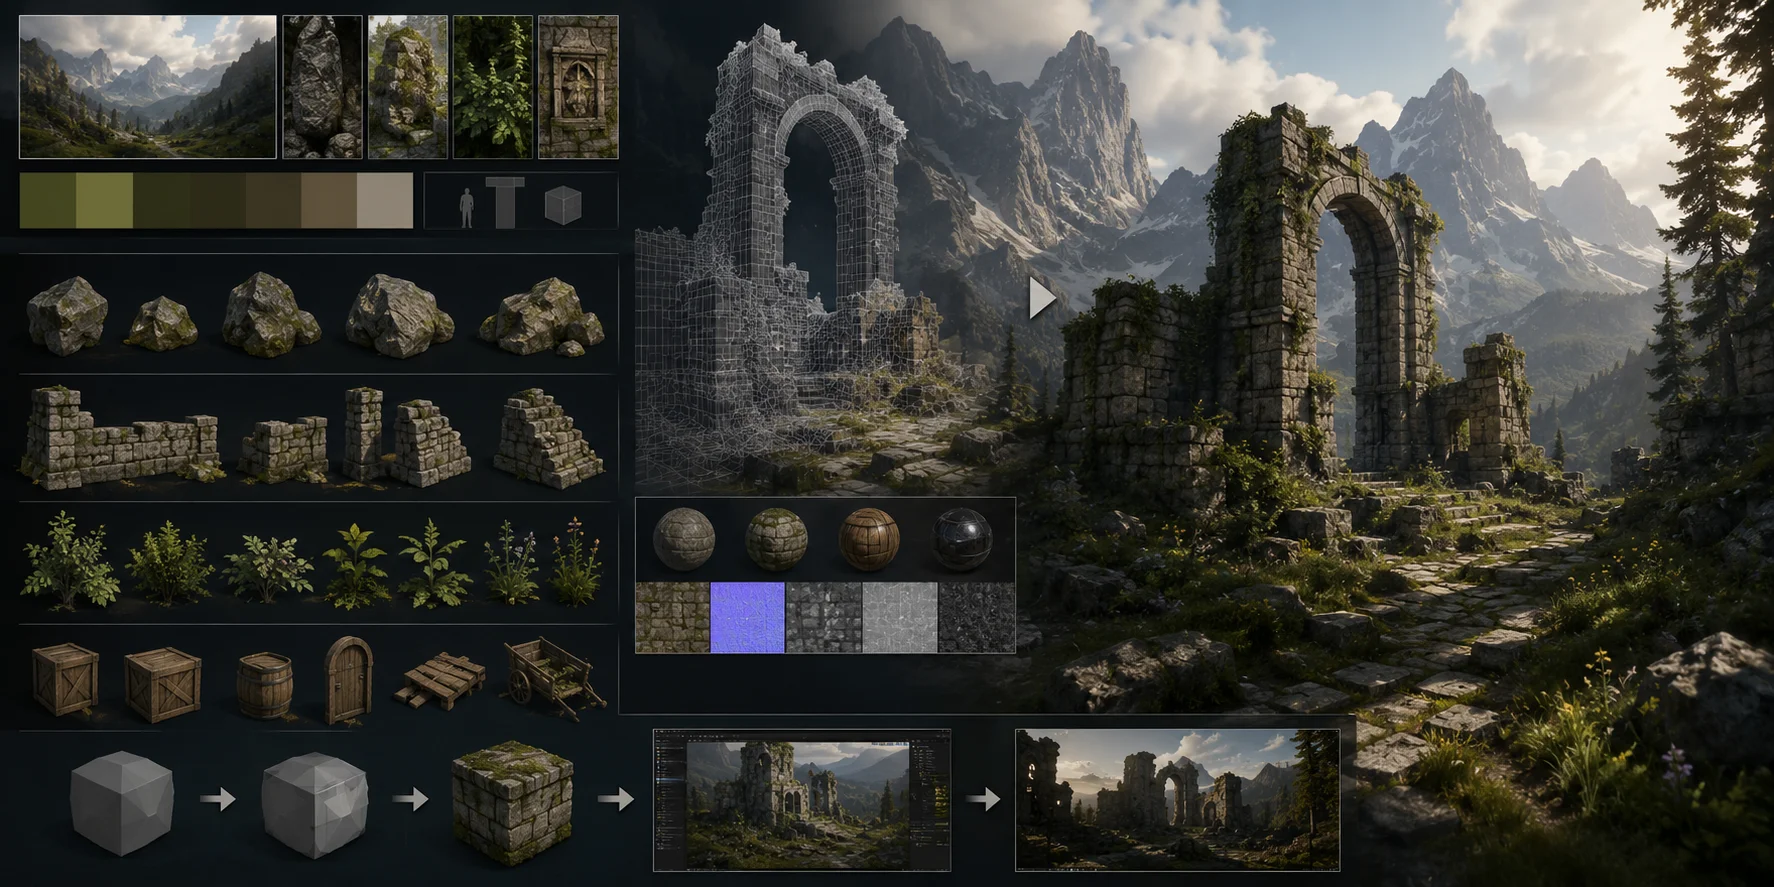Image resolution: width=1774 pixels, height=887 pixels.
Task: Open the purple normal map texture
Action: pyautogui.click(x=748, y=618)
